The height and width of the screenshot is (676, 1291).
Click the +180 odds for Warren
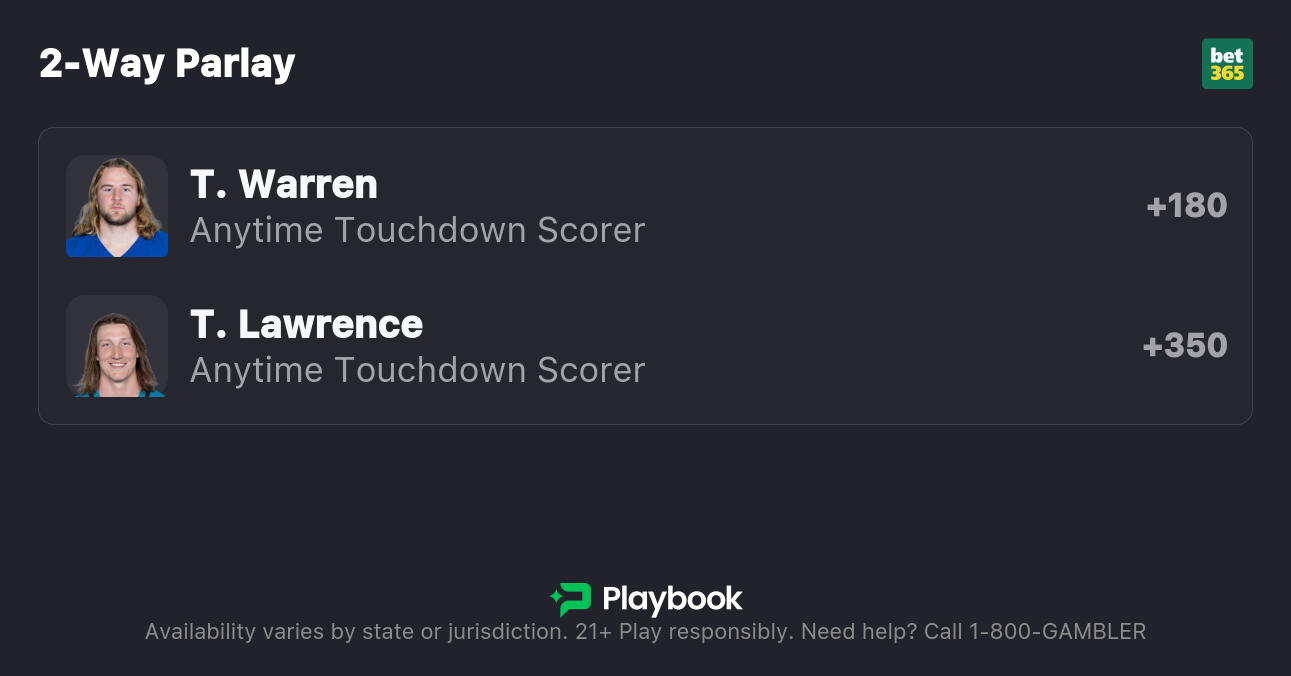1186,205
